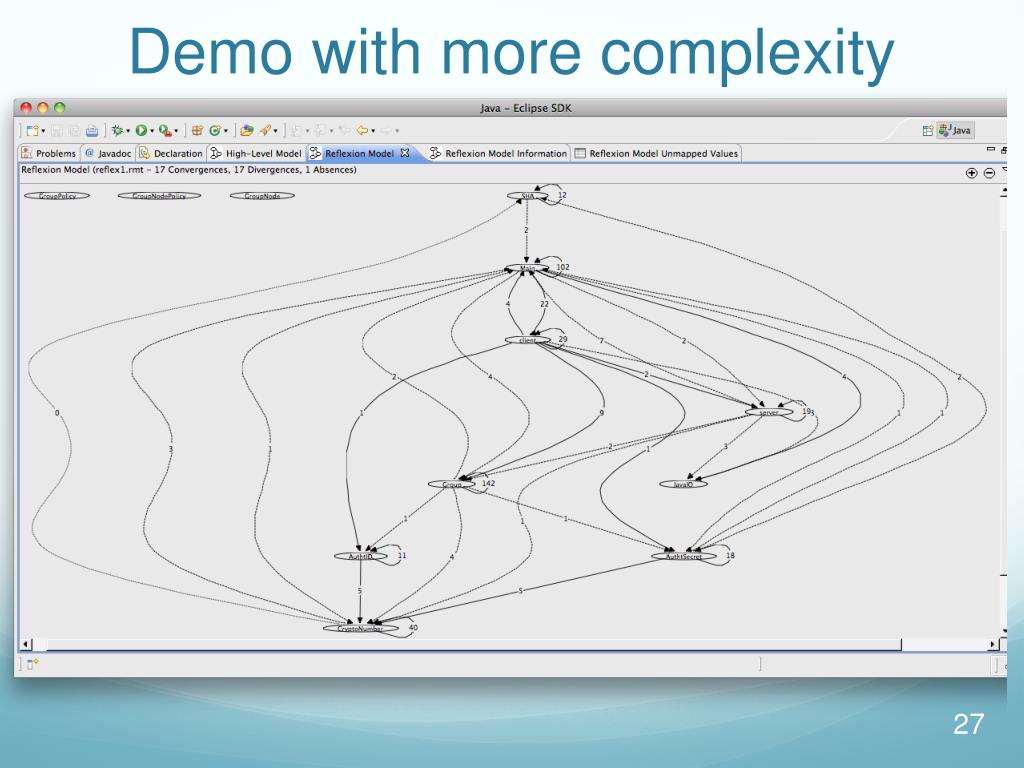Image resolution: width=1024 pixels, height=768 pixels.
Task: Click the edge label 40 near CryptoNumber
Action: tap(413, 628)
